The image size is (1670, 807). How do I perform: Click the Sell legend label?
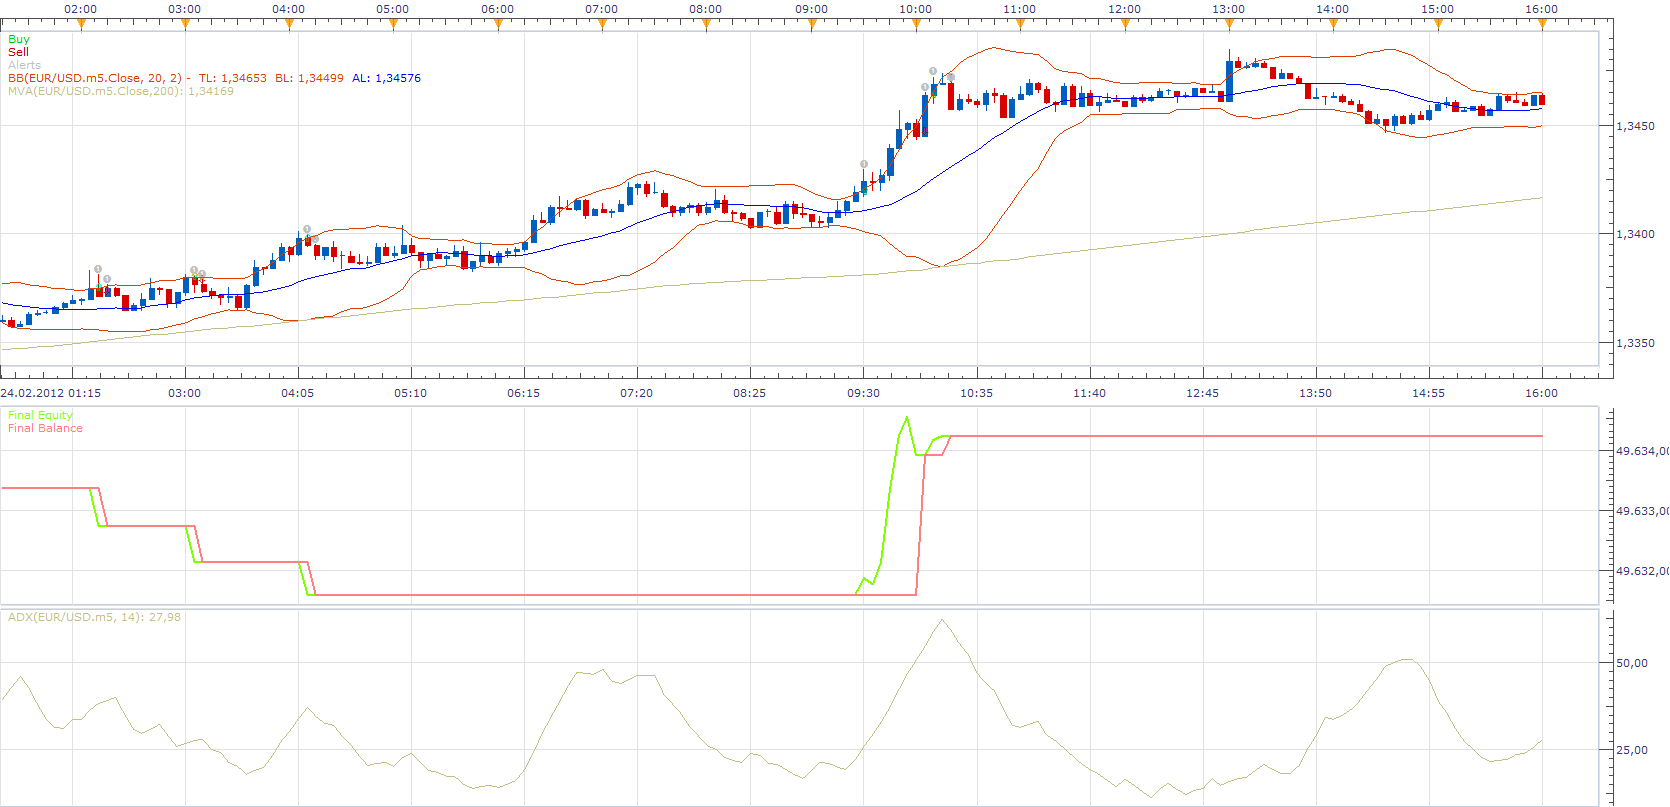tap(18, 52)
